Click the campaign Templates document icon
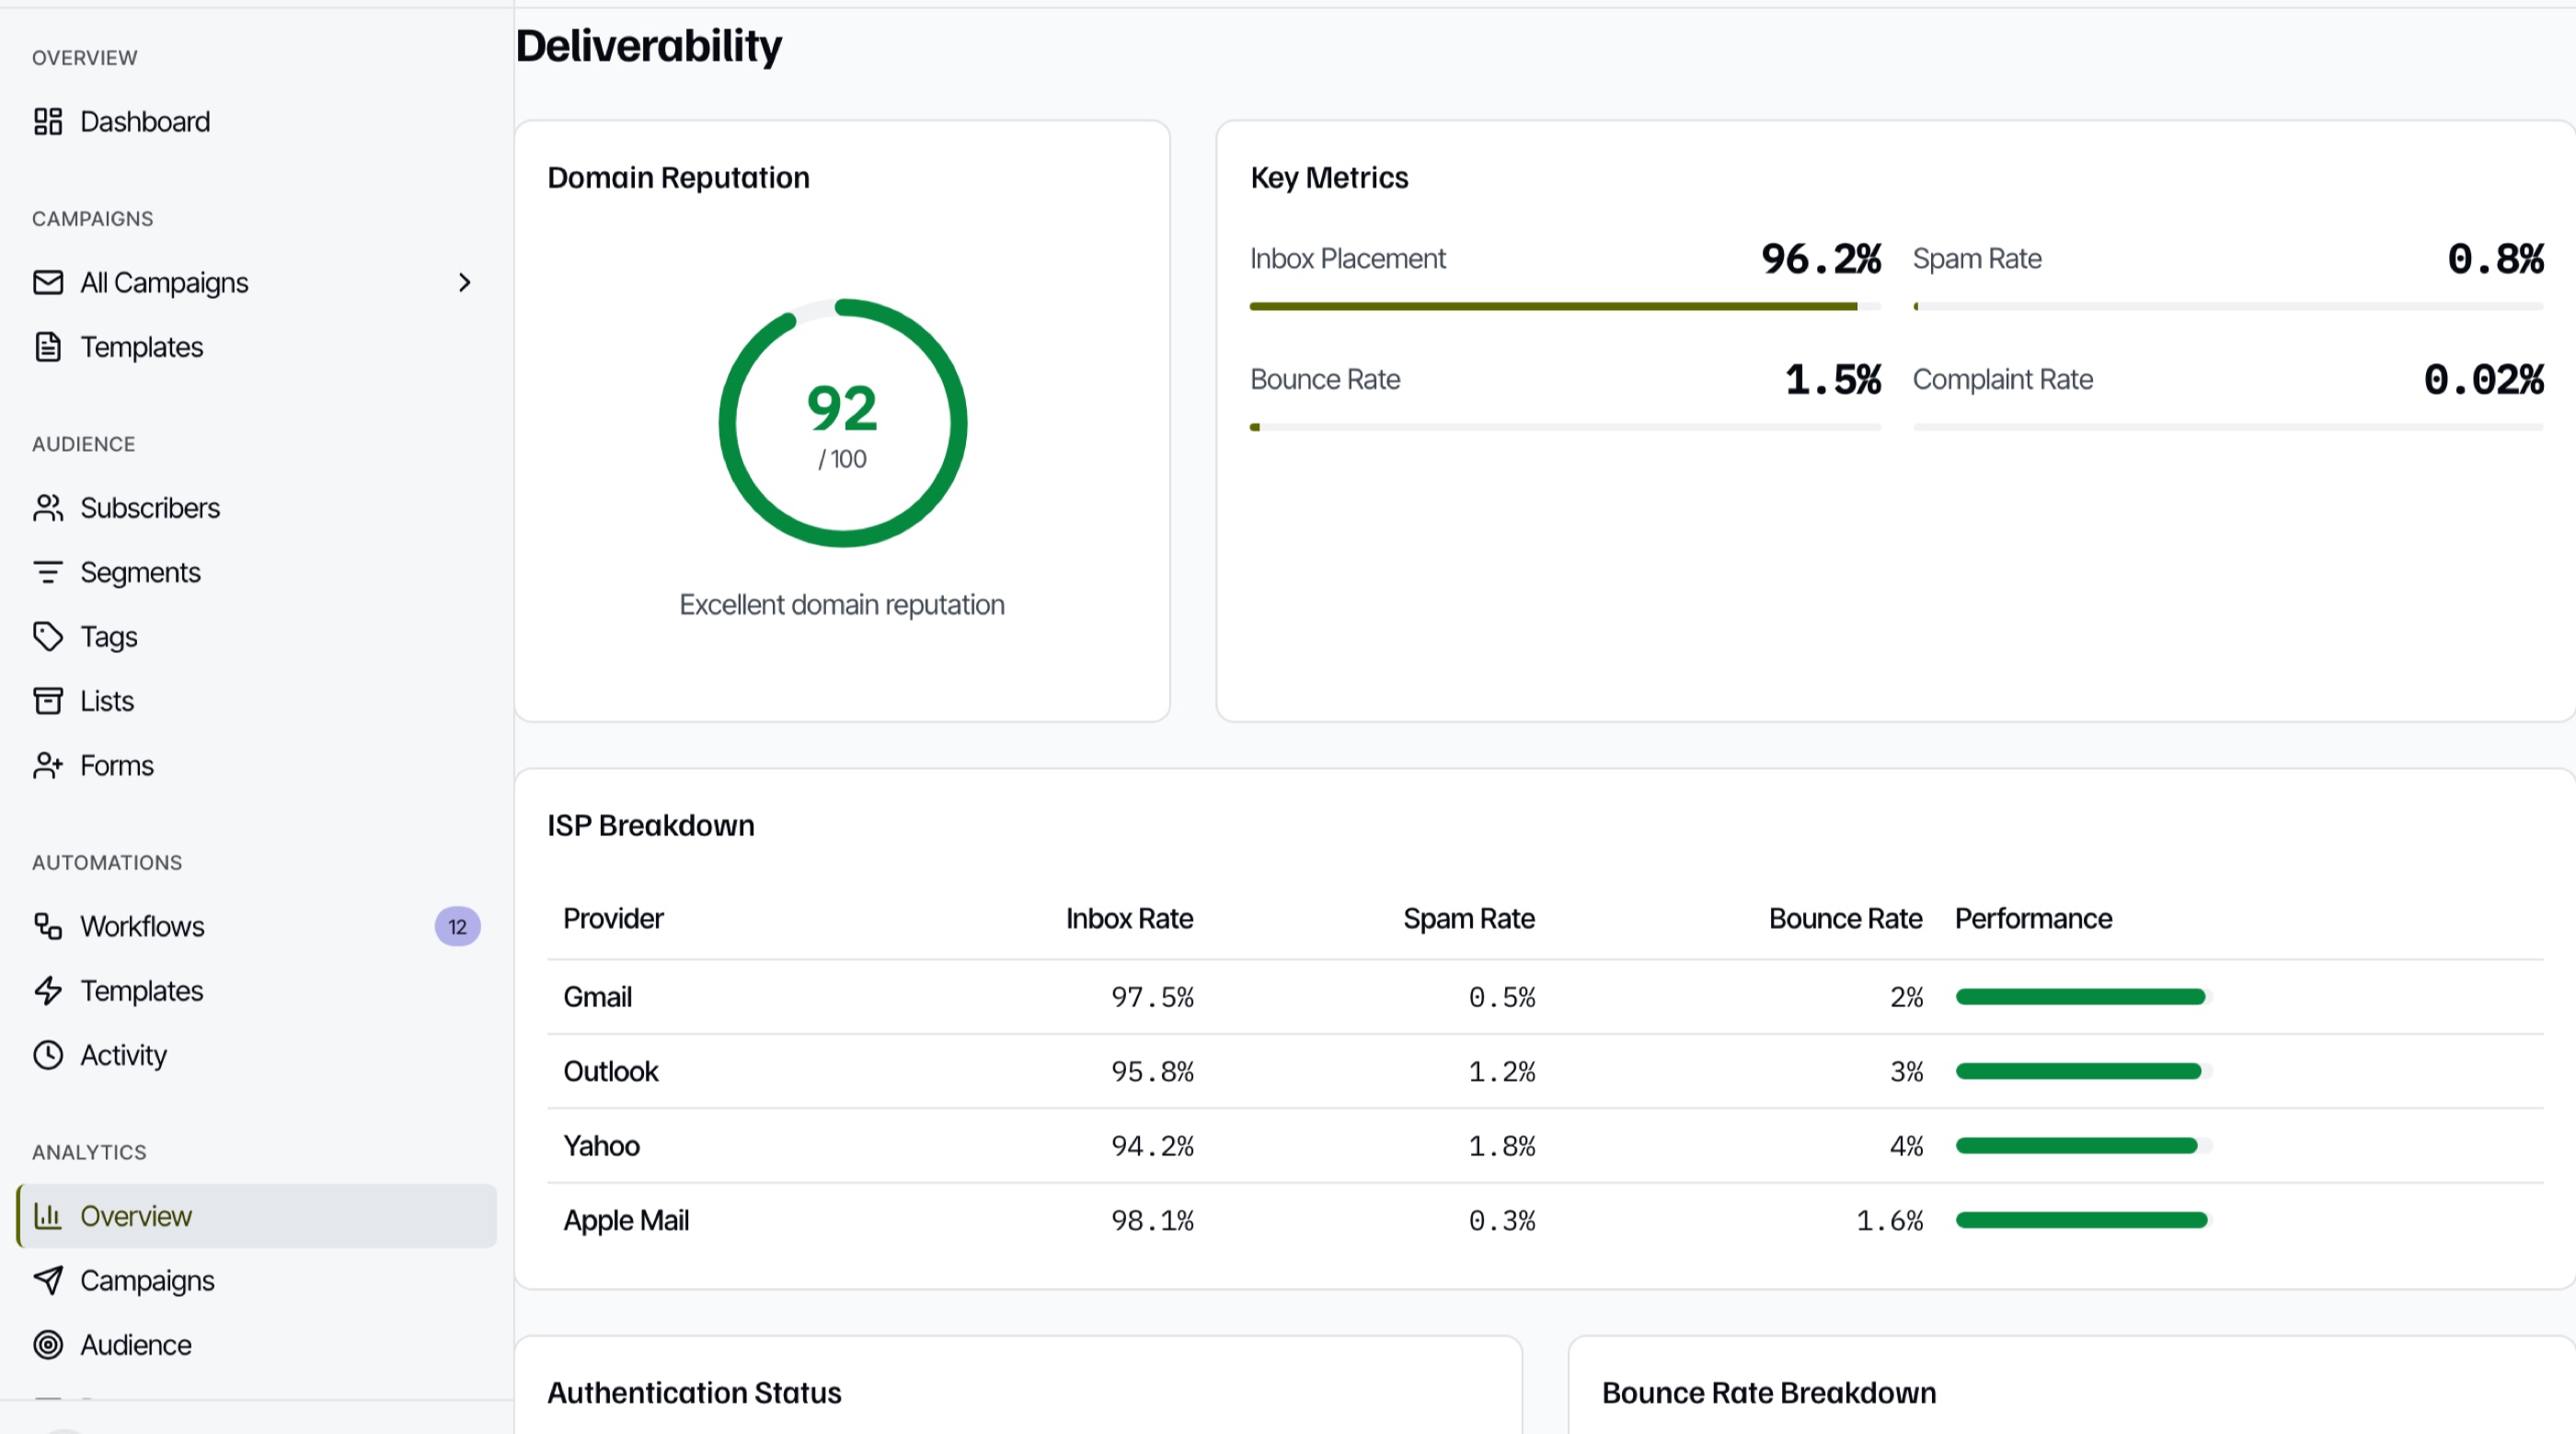This screenshot has width=2576, height=1434. click(48, 347)
